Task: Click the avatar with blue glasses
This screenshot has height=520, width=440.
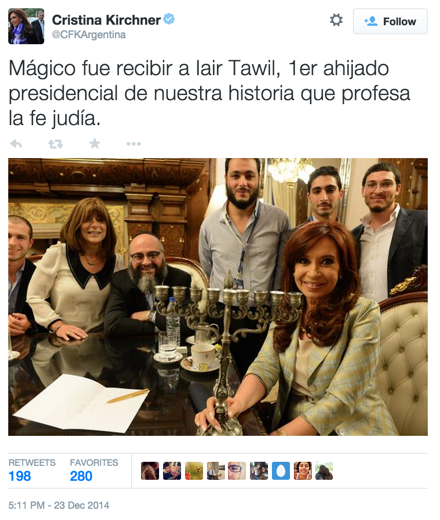Action: (x=237, y=471)
